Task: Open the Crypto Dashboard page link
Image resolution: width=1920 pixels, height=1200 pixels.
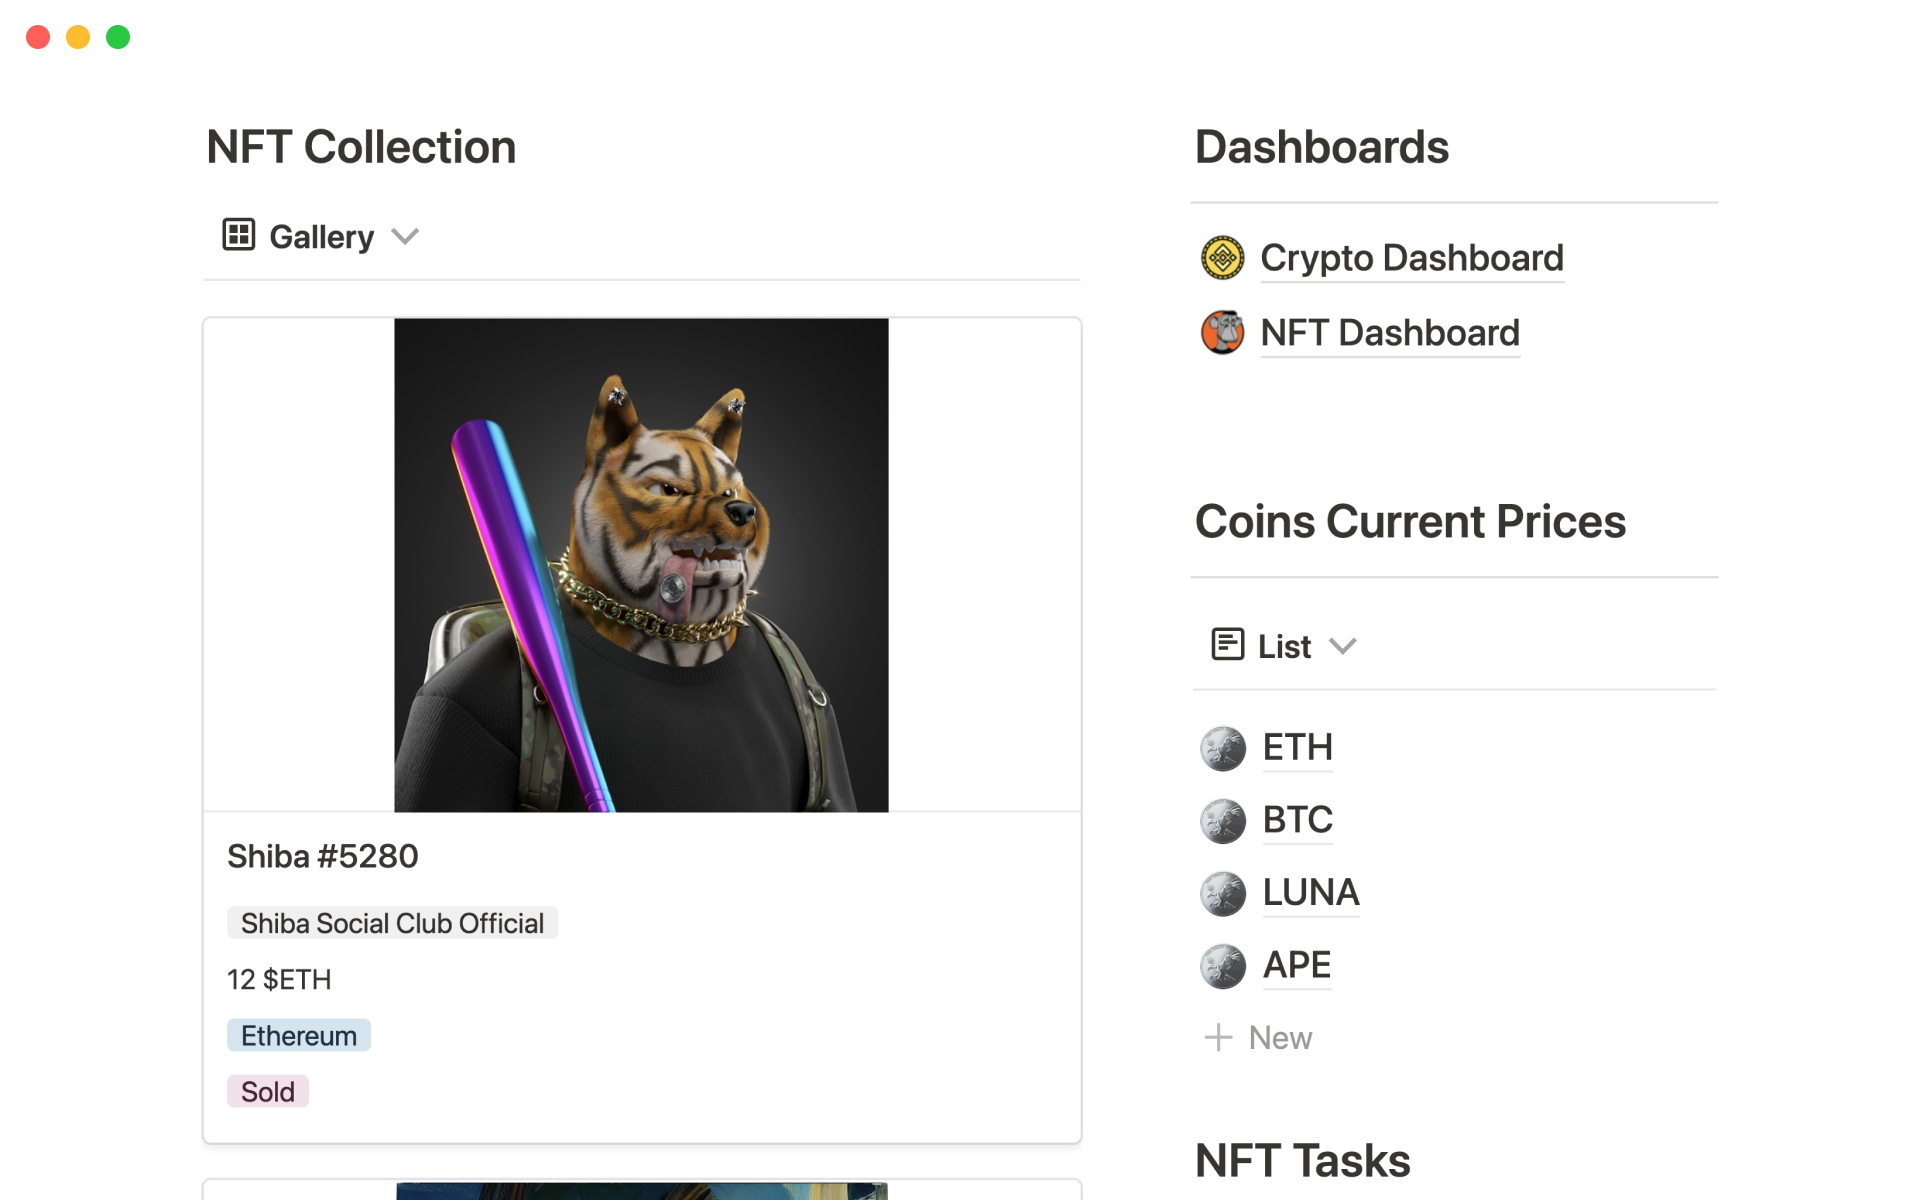Action: click(x=1411, y=258)
